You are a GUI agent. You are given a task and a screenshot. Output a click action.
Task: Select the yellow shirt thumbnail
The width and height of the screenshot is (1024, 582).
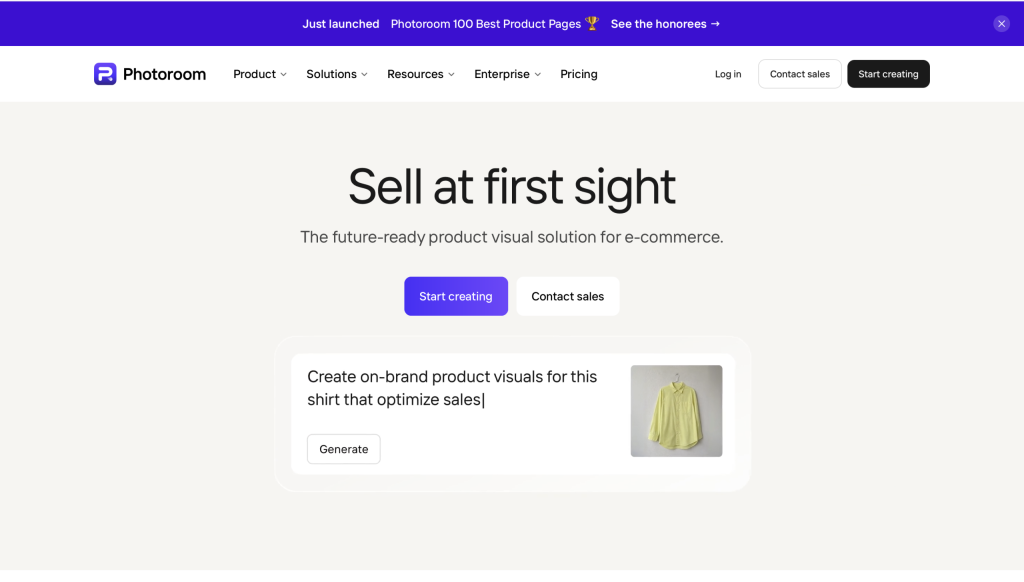pos(676,411)
